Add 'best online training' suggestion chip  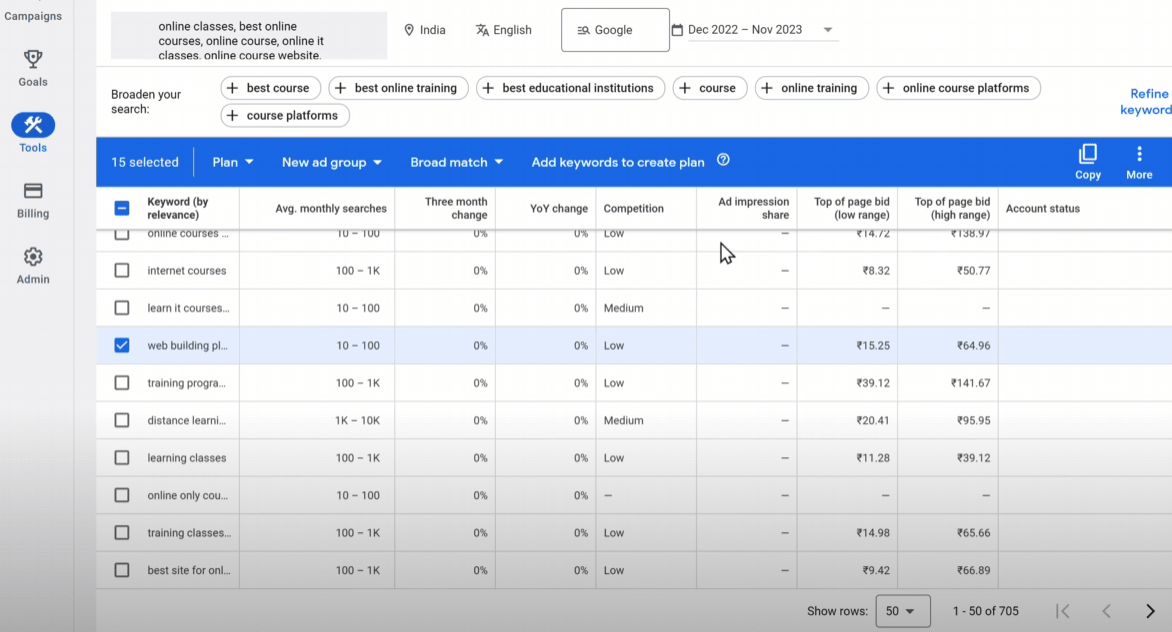[x=398, y=88]
